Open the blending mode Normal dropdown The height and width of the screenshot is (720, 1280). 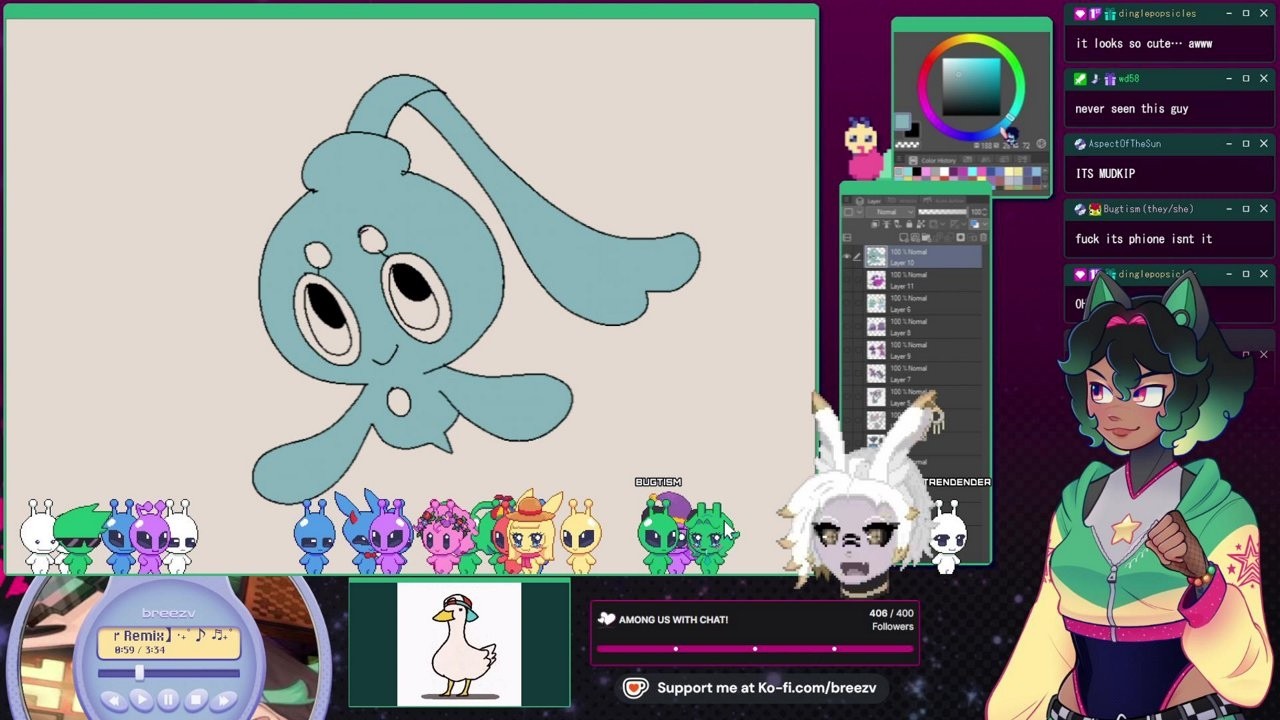click(x=890, y=212)
